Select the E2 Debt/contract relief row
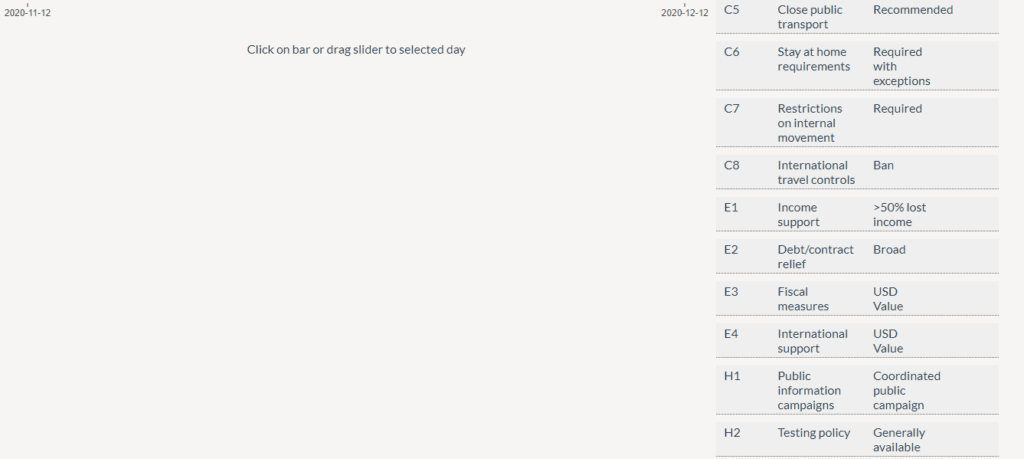1024x459 pixels. (857, 256)
